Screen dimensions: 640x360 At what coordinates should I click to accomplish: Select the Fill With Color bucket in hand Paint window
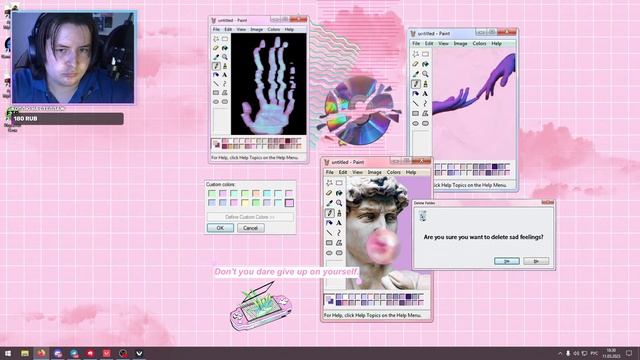(x=225, y=48)
